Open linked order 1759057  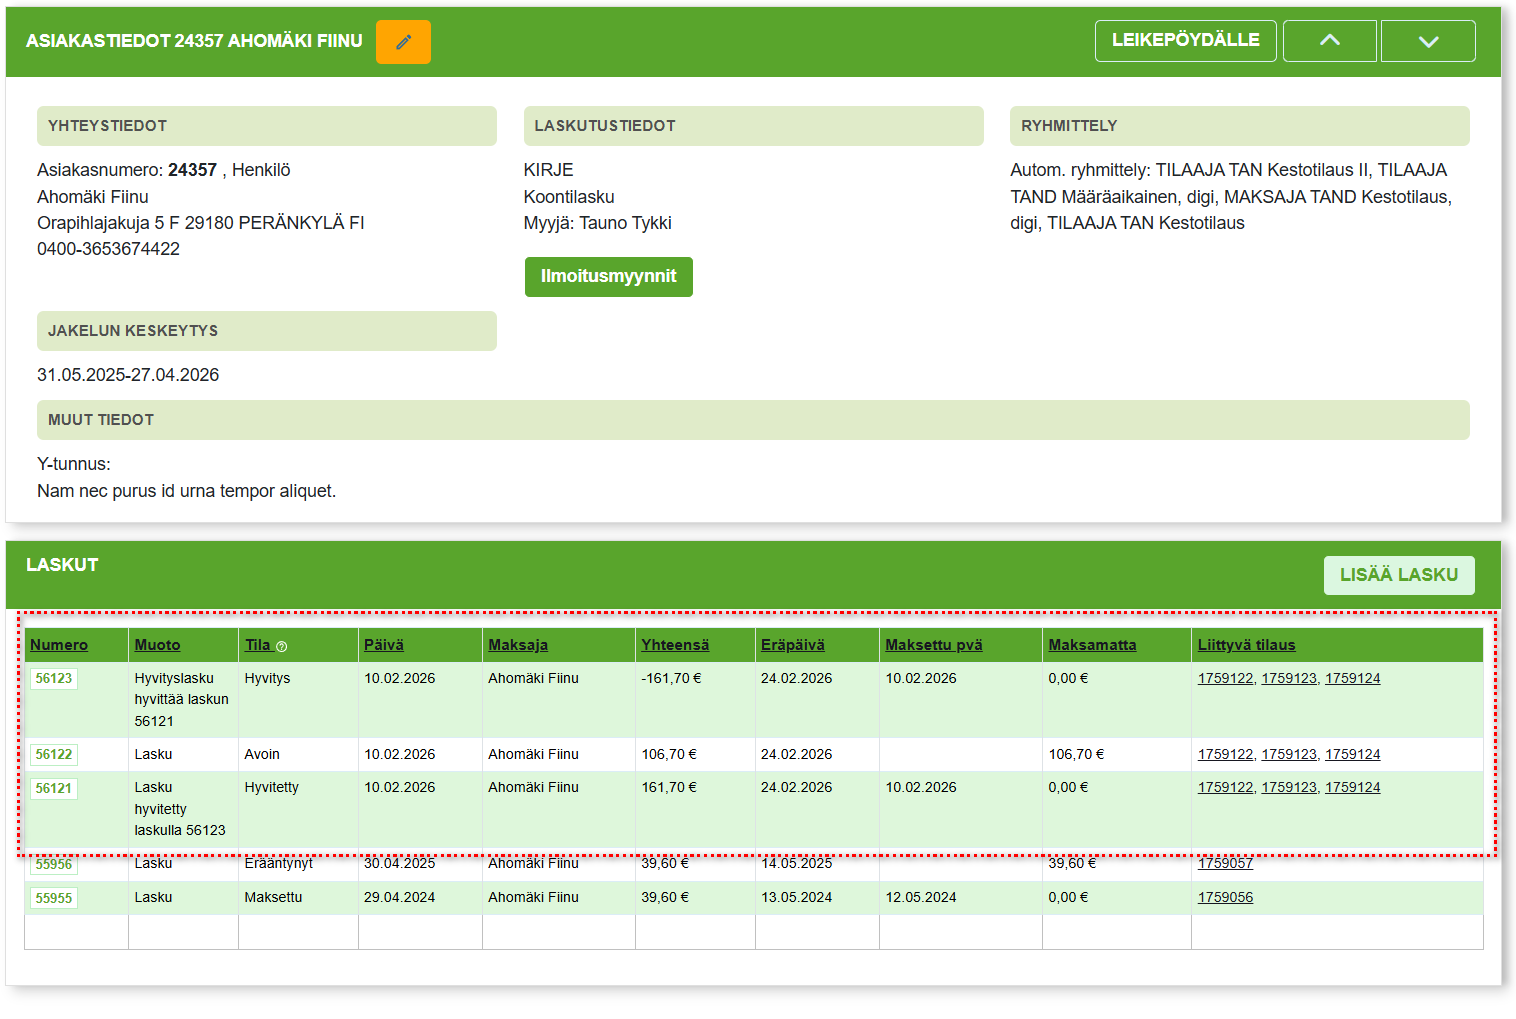tap(1225, 864)
